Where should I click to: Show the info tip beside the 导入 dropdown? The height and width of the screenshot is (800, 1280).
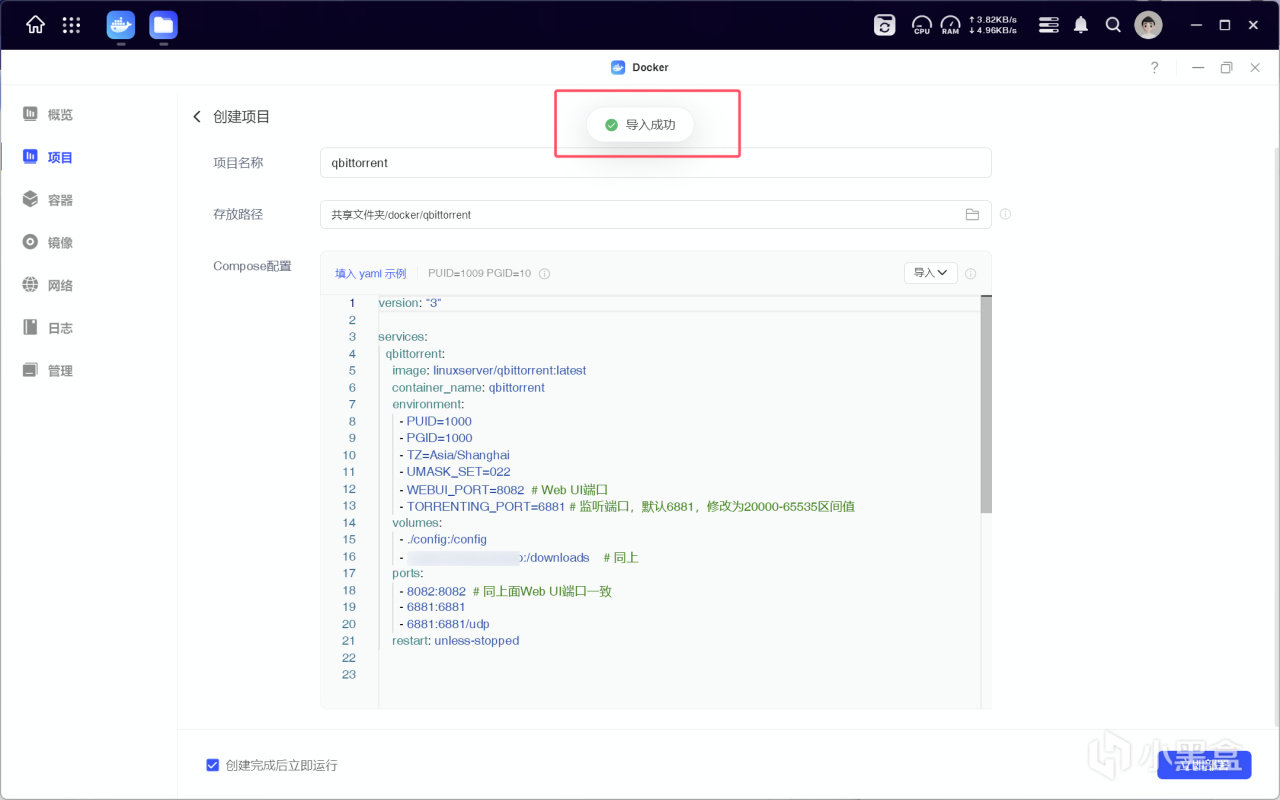[970, 273]
